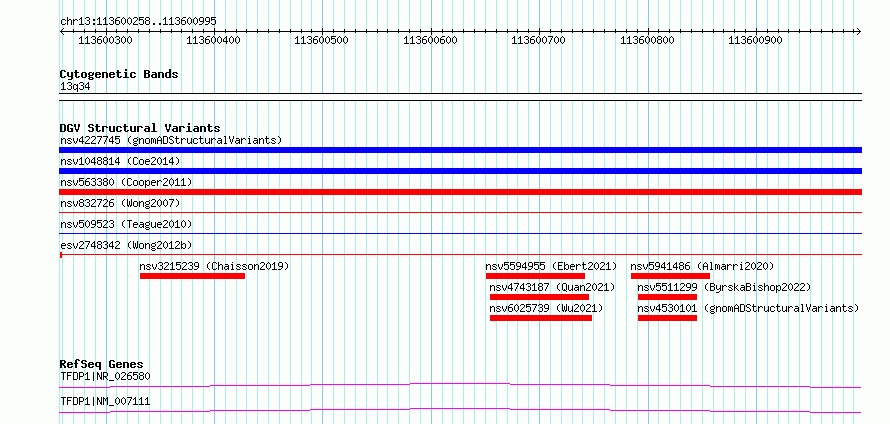Click the DGV Structural Variants track heading
This screenshot has width=890, height=424.
coord(140,128)
